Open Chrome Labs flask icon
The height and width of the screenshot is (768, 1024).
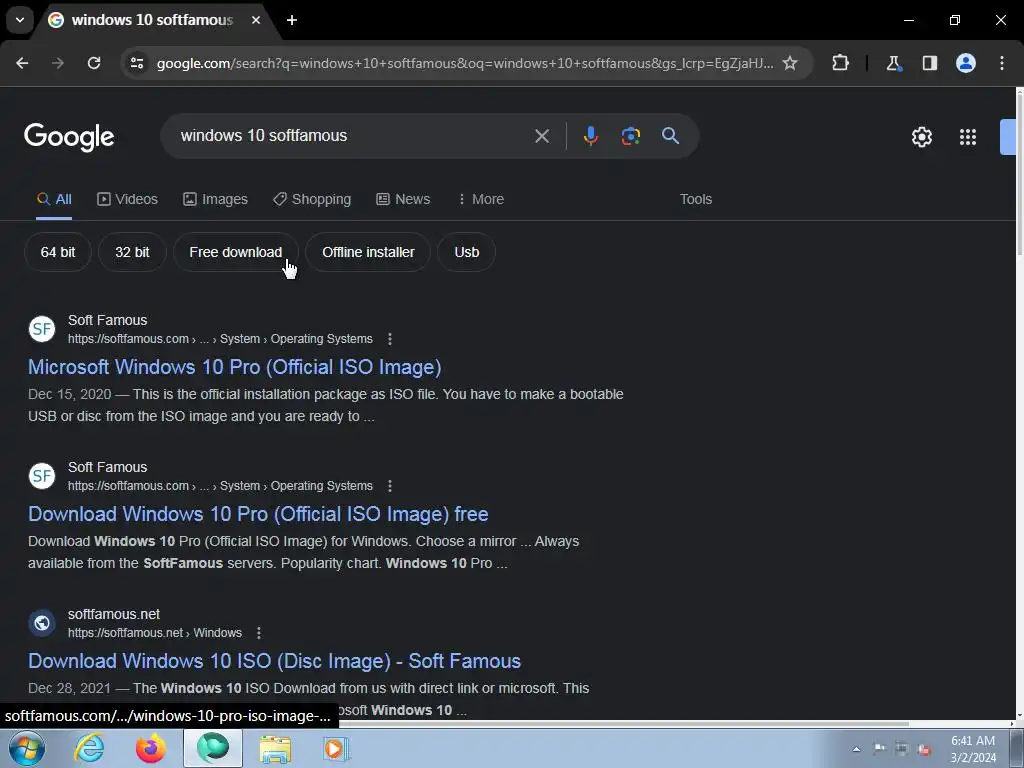[x=893, y=63]
